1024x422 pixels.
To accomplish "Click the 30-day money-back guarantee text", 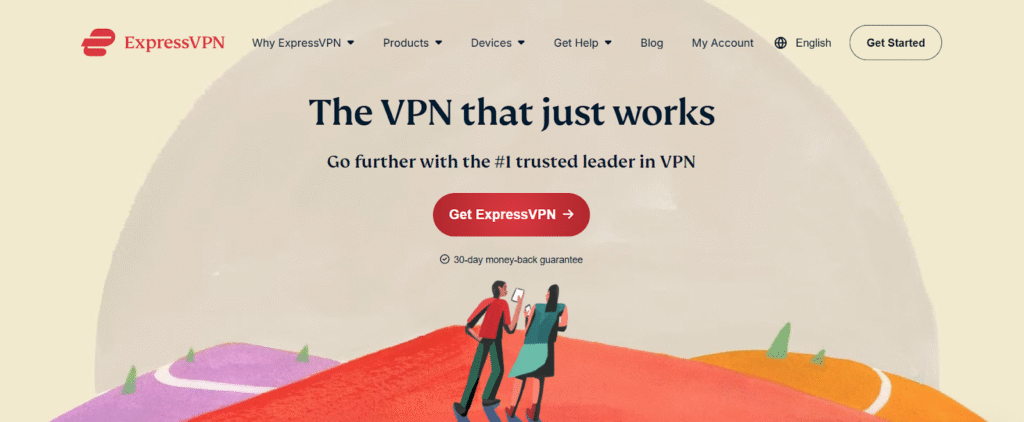I will click(518, 259).
